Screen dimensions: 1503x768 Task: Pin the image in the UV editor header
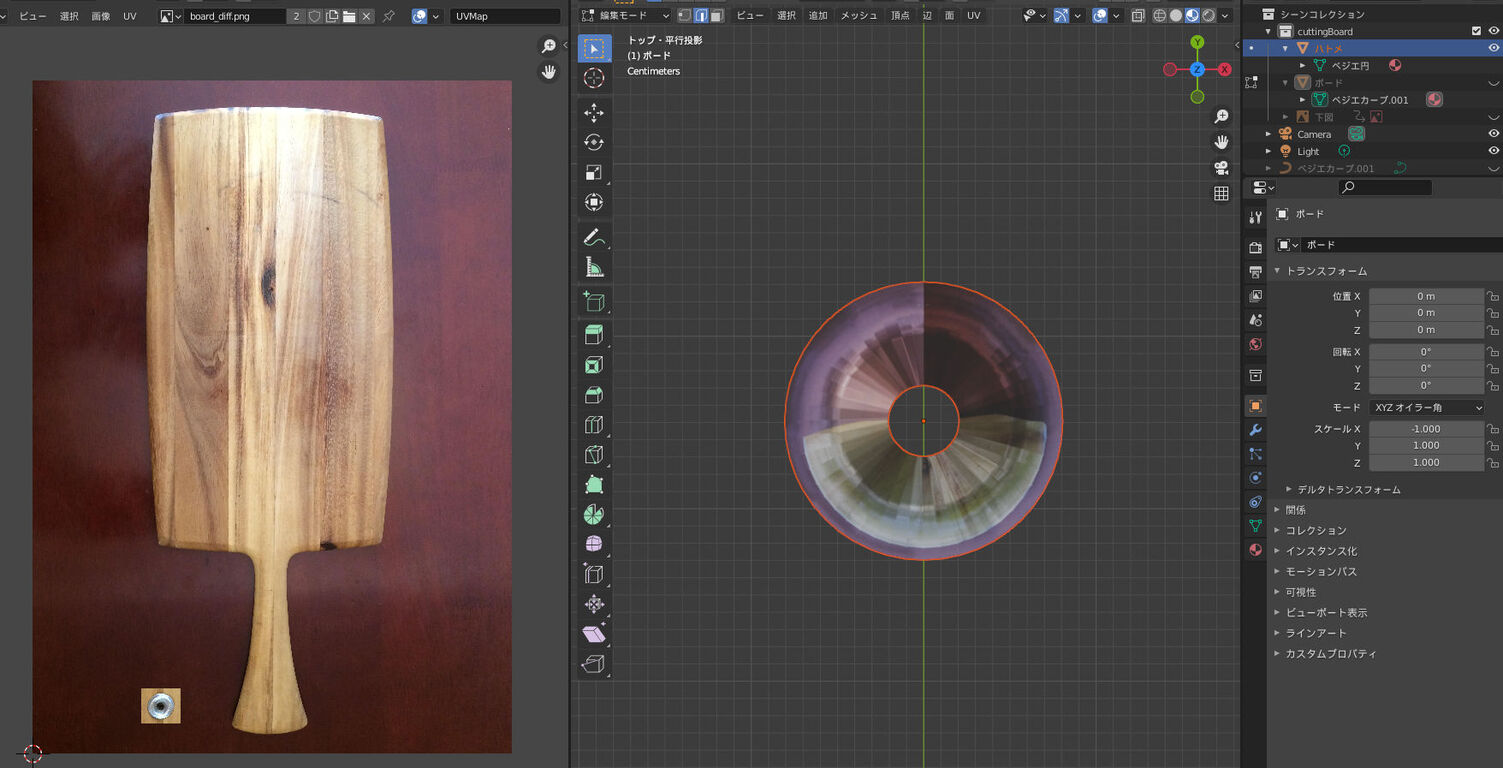388,16
